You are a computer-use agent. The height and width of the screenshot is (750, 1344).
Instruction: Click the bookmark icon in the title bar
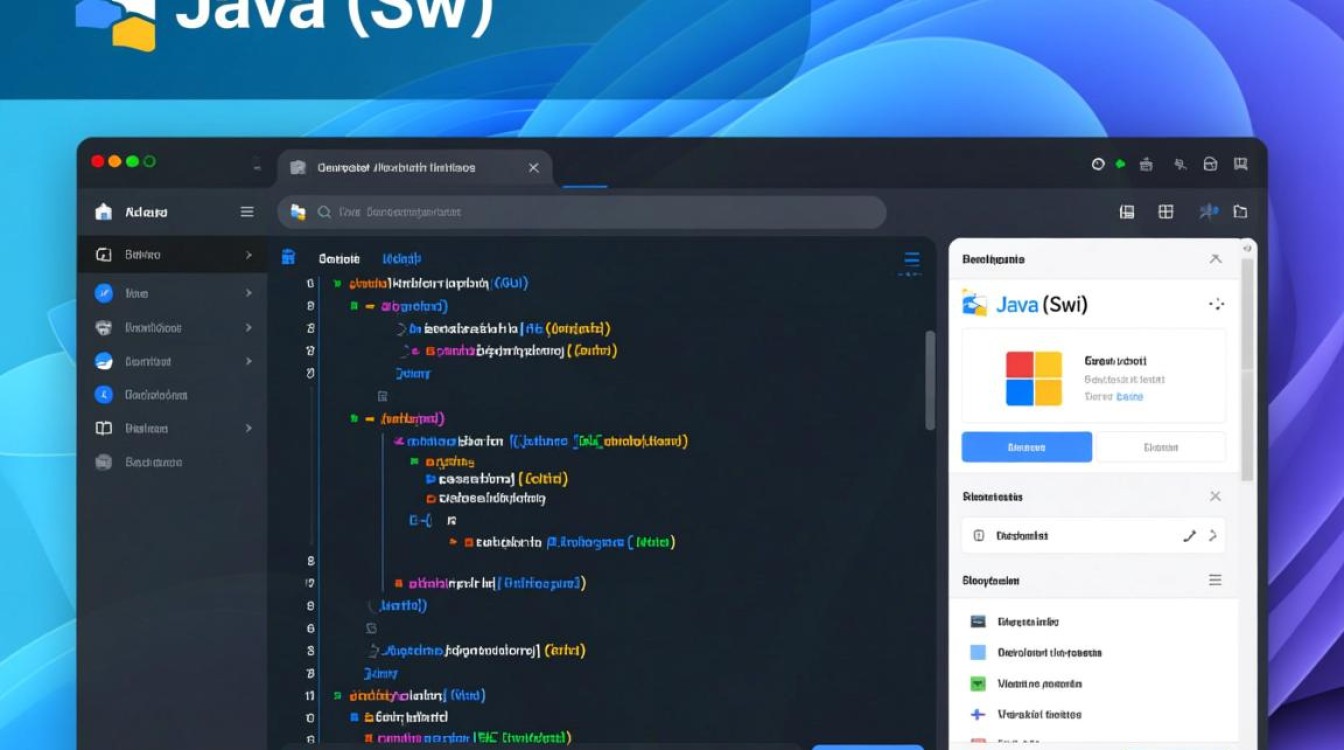coord(1241,165)
